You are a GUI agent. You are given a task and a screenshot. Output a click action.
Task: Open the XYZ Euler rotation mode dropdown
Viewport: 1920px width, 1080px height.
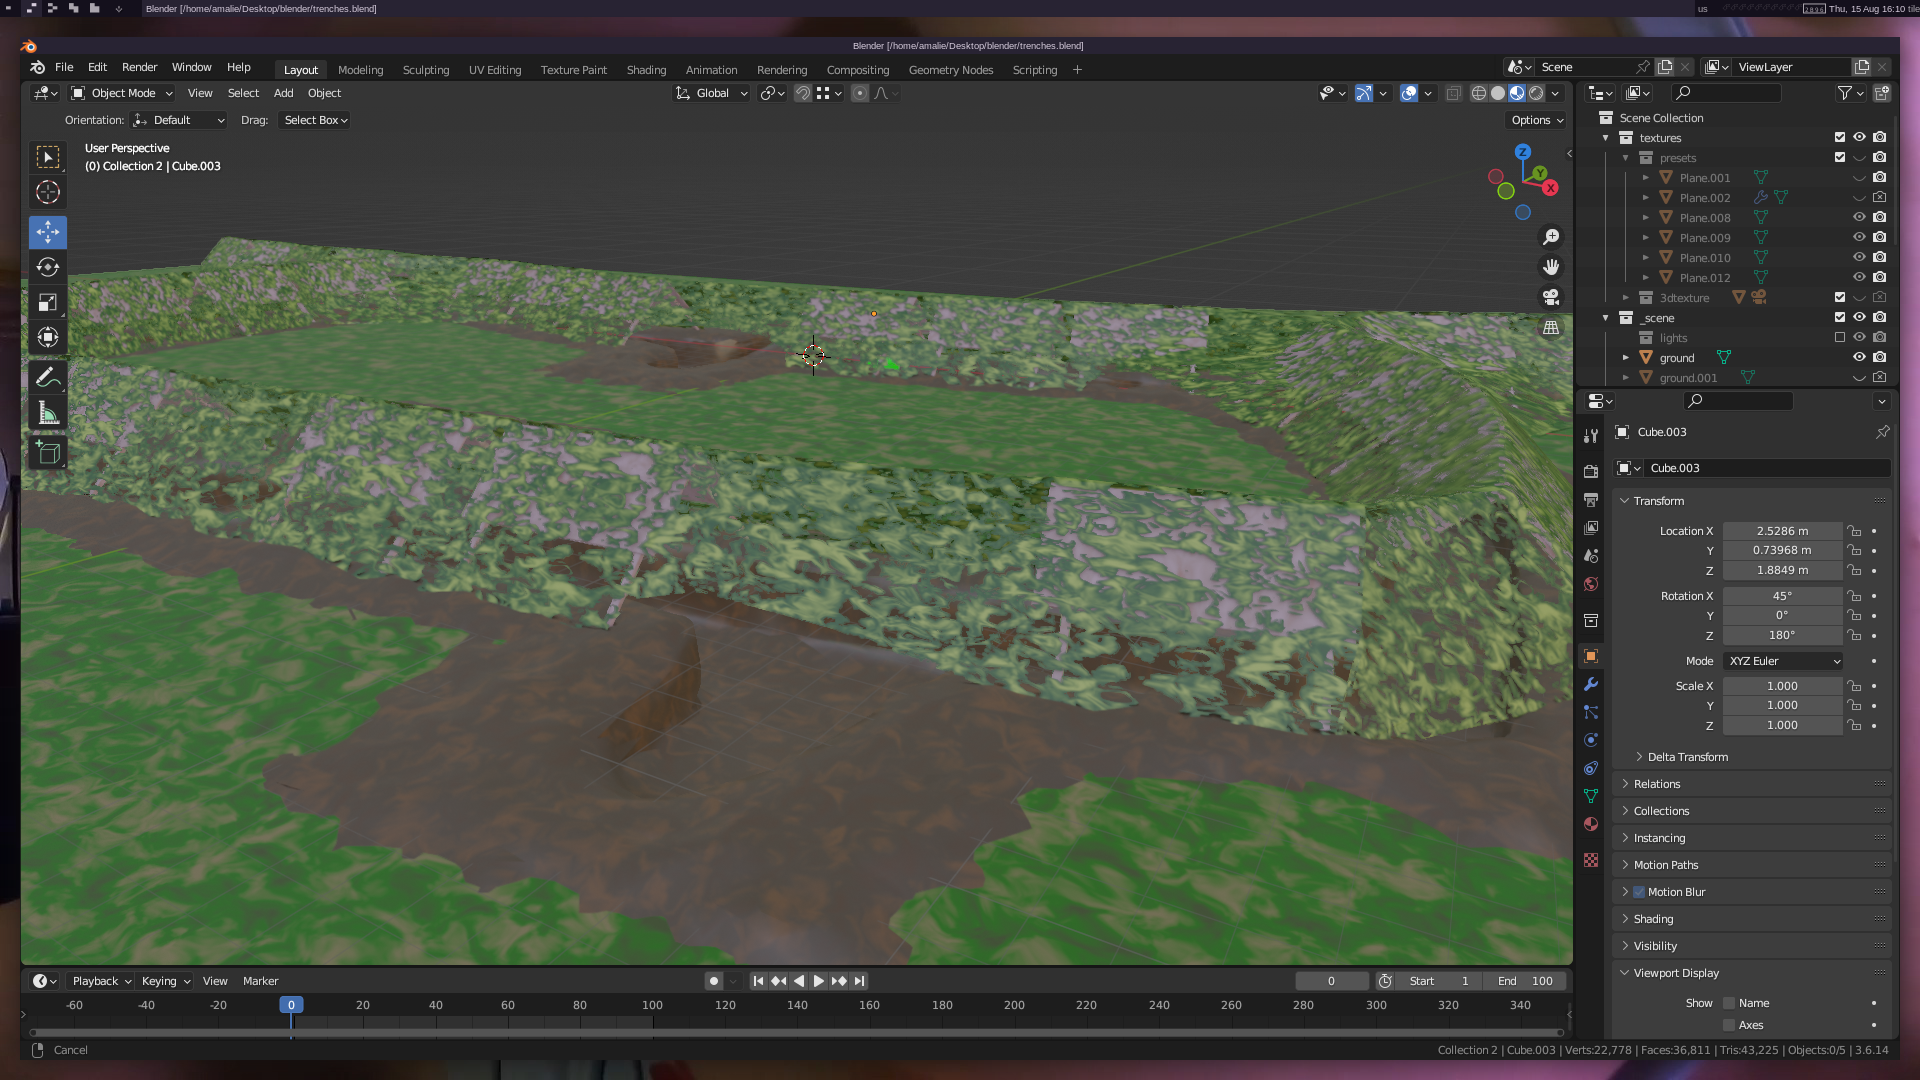coord(1783,661)
